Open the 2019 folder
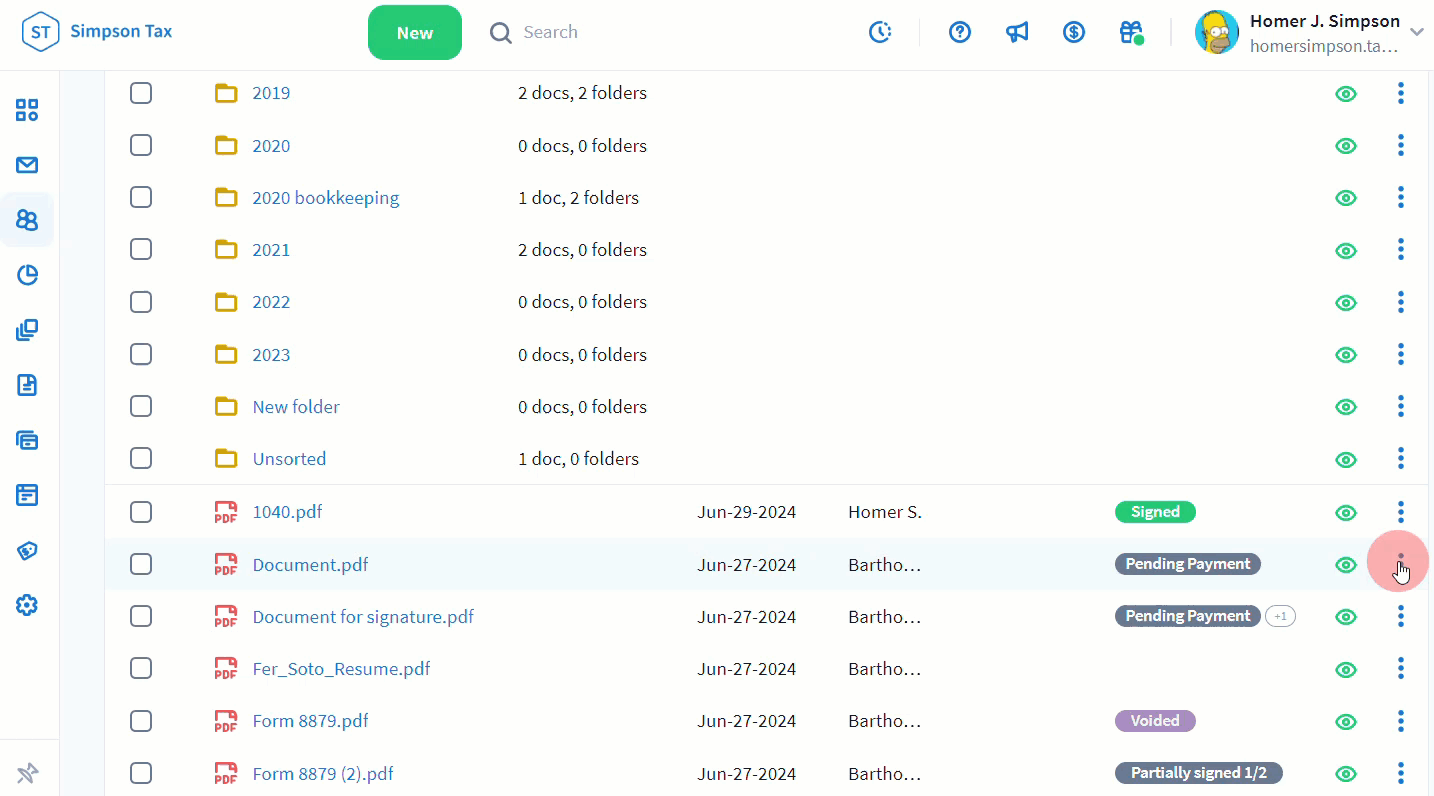This screenshot has height=796, width=1434. [x=270, y=93]
